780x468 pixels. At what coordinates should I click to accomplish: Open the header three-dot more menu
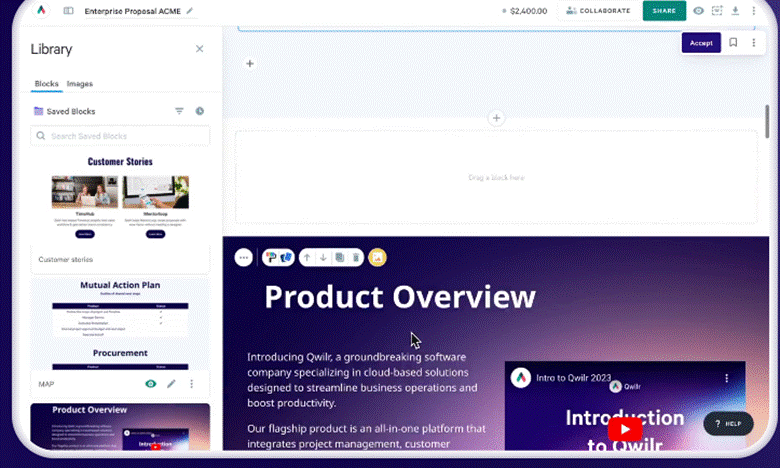[754, 10]
